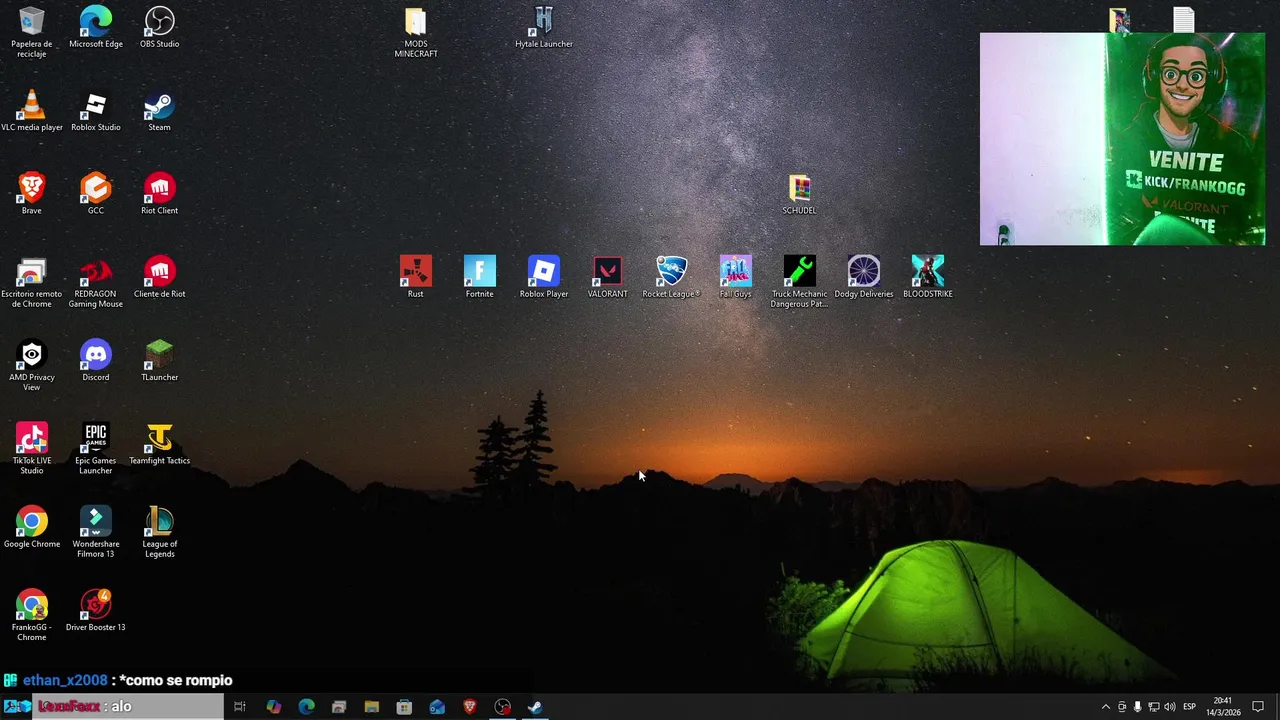Open the Roblox Studio desktop icon

96,110
